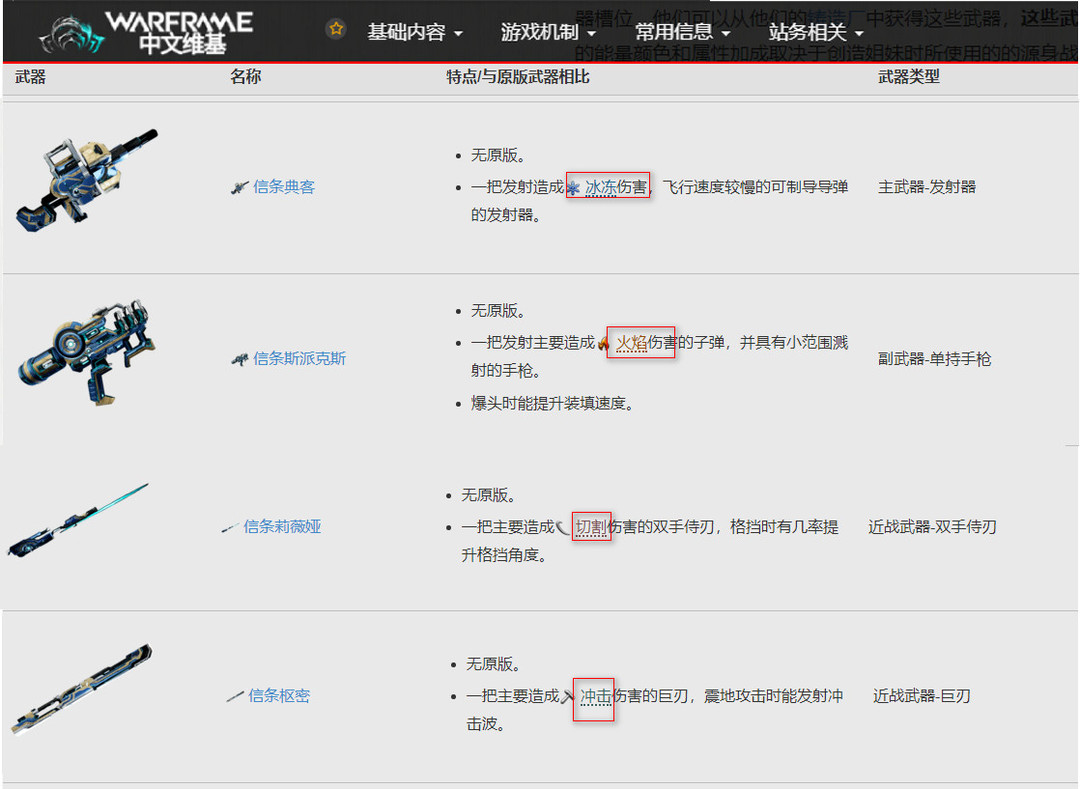The width and height of the screenshot is (1080, 789).
Task: Open the 站务相关 dropdown menu
Action: click(816, 32)
